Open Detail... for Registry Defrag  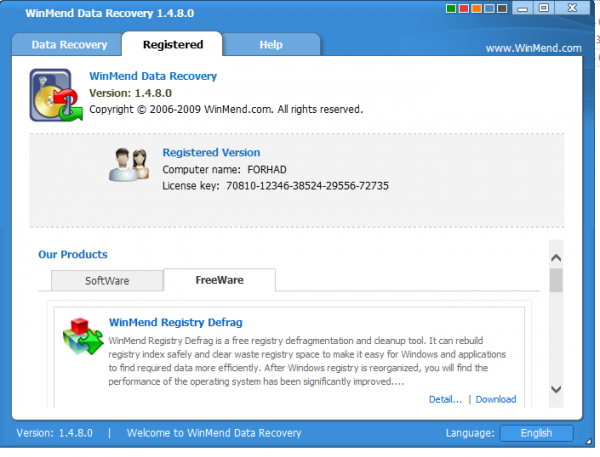[x=445, y=399]
